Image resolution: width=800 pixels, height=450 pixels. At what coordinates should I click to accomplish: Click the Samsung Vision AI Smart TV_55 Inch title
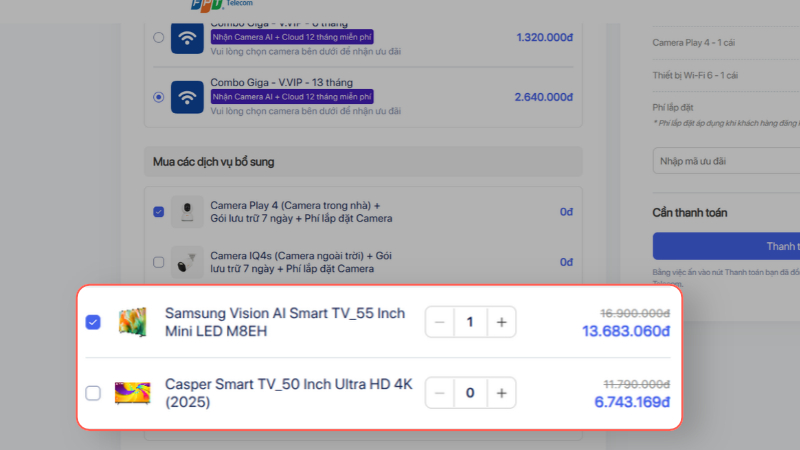pos(285,322)
